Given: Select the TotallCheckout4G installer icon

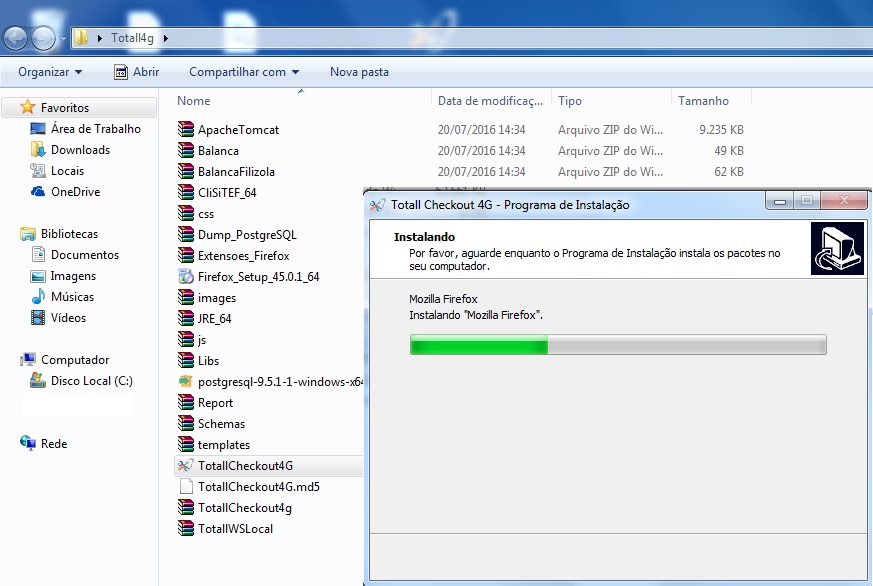Looking at the screenshot, I should (185, 466).
